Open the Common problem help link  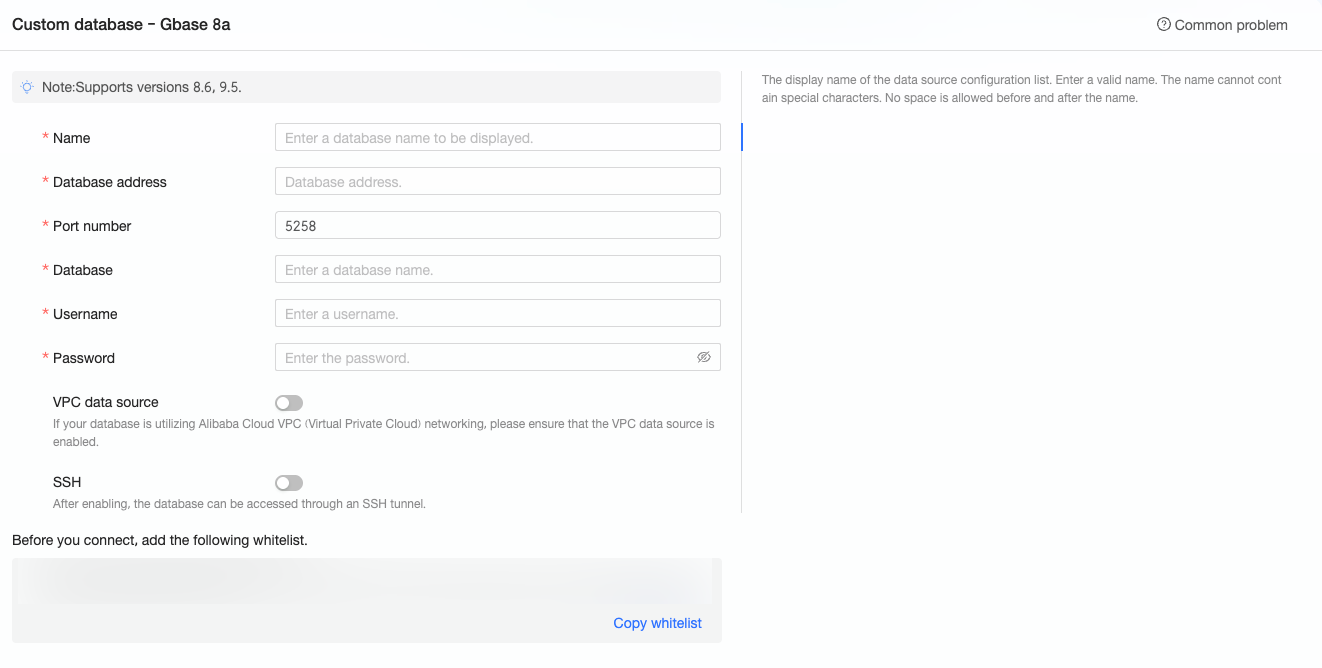pyautogui.click(x=1230, y=25)
